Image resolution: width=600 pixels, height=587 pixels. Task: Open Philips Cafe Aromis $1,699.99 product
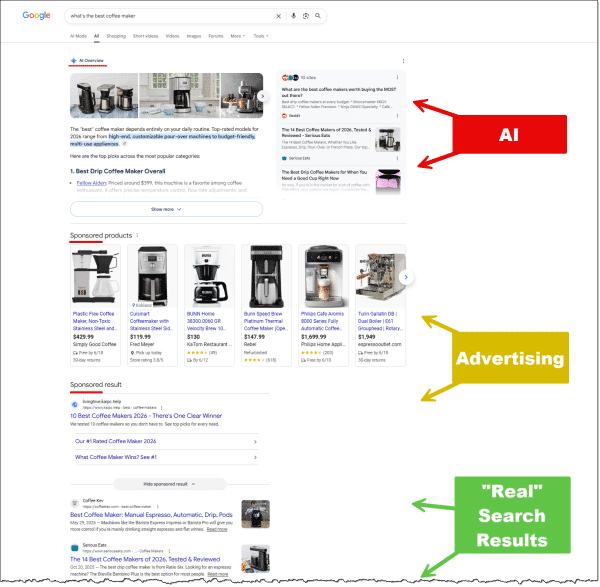pyautogui.click(x=323, y=305)
